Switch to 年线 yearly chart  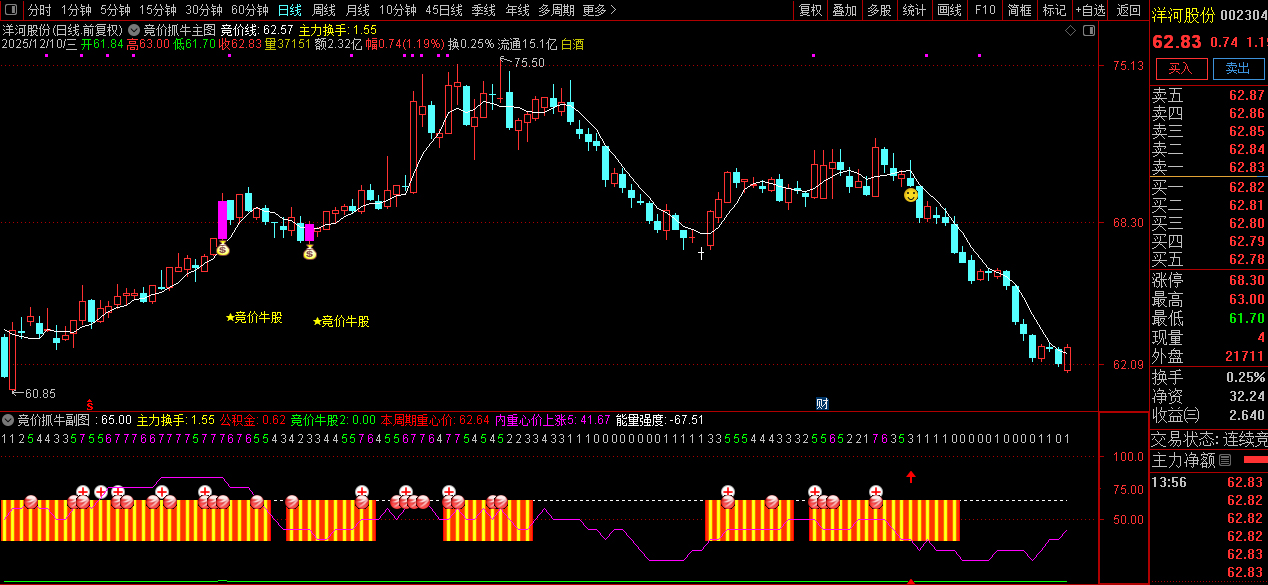(x=517, y=10)
